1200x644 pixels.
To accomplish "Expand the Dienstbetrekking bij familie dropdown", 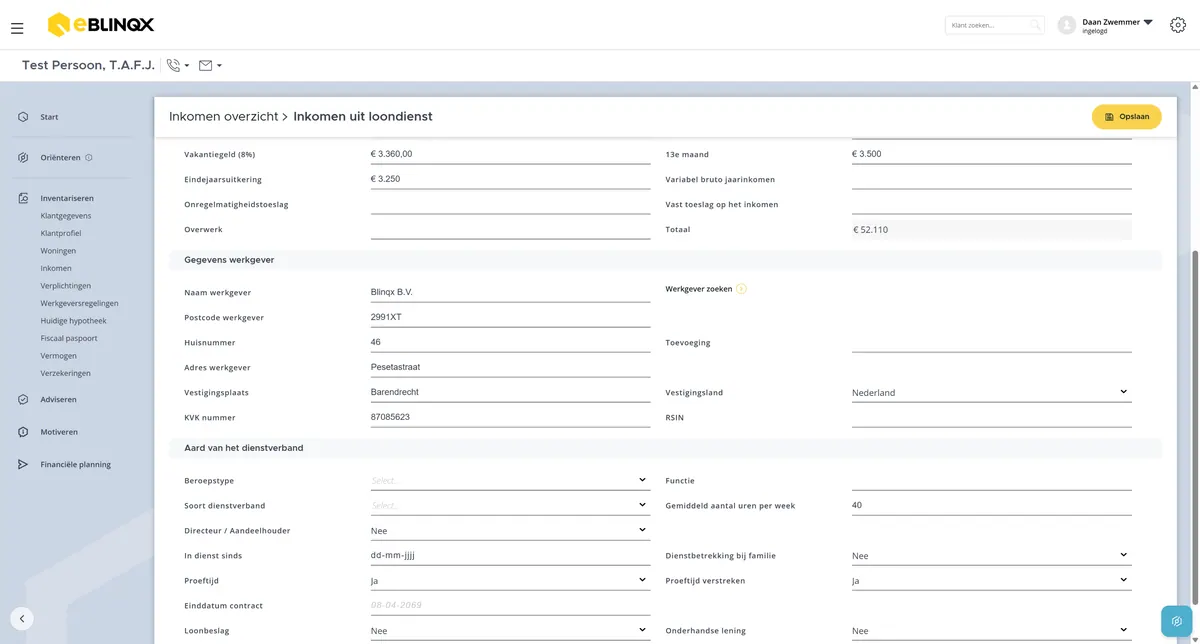I will [991, 556].
